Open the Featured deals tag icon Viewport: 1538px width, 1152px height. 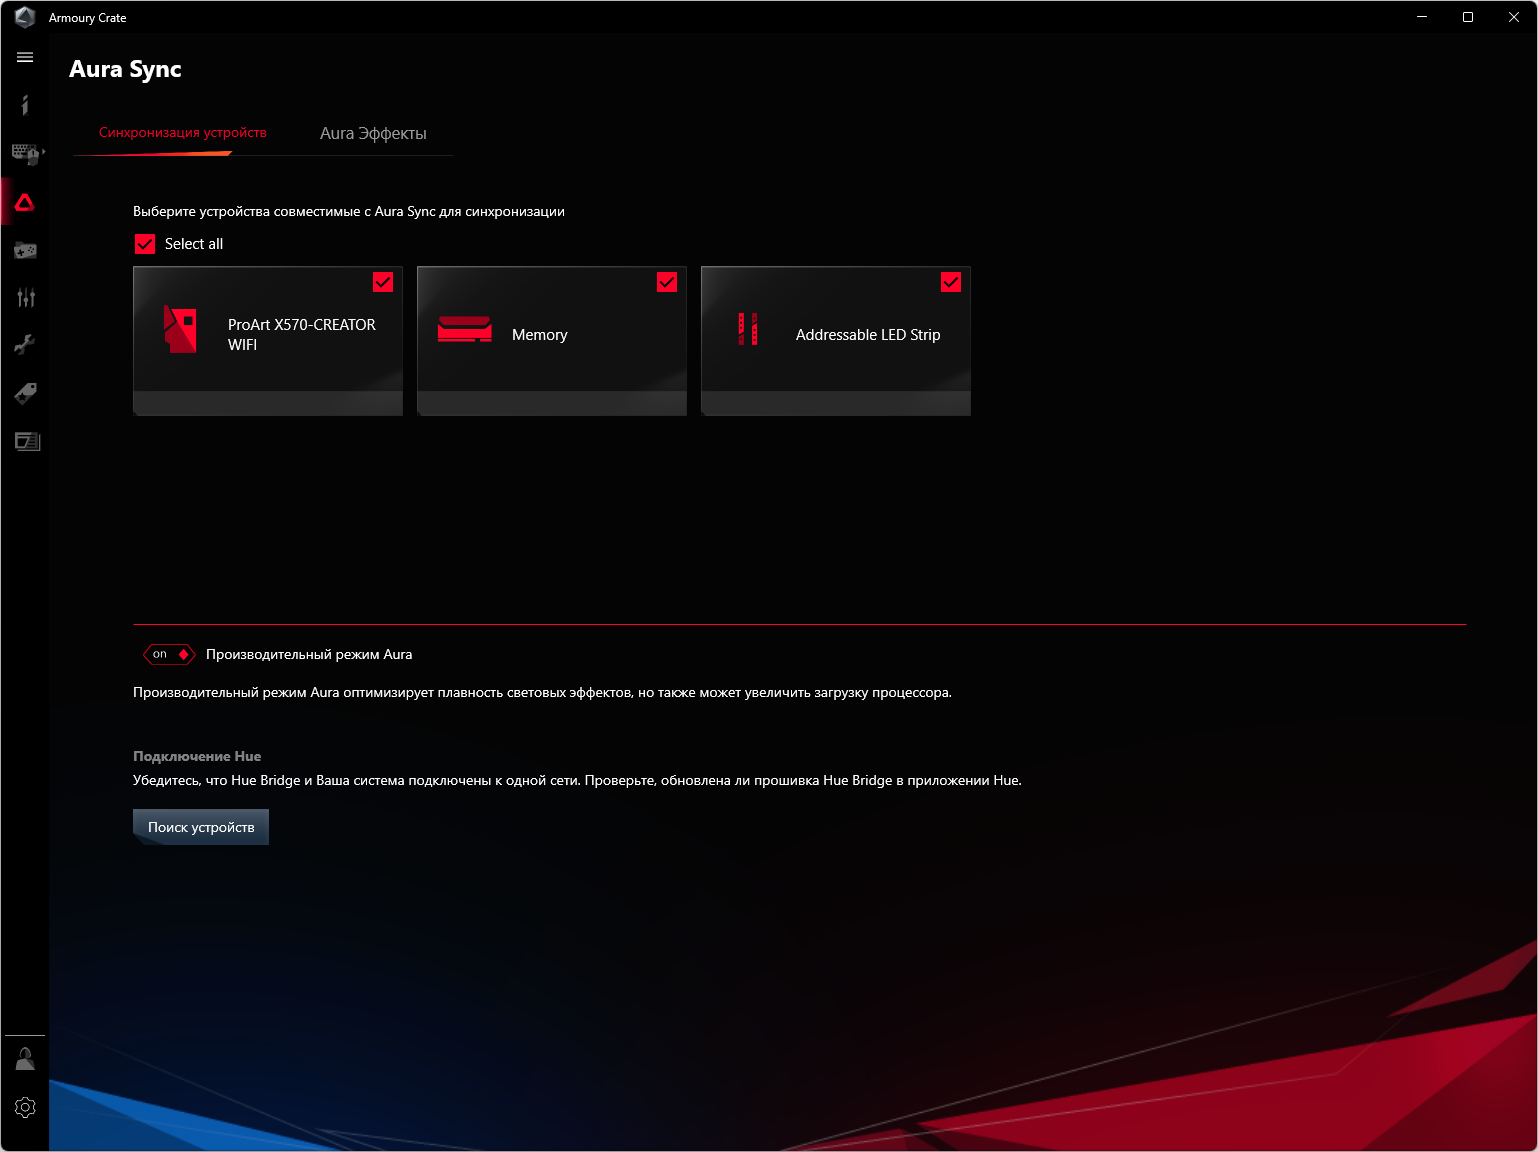click(25, 393)
